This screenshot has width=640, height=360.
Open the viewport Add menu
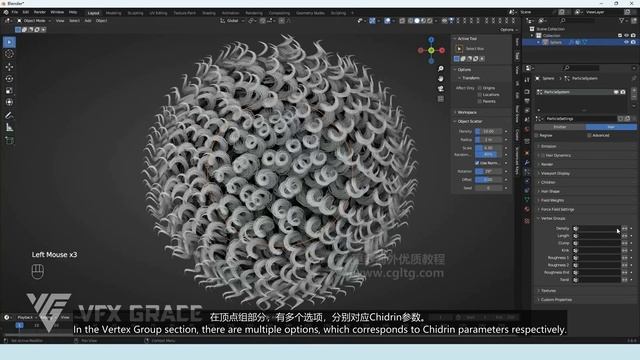click(x=88, y=20)
